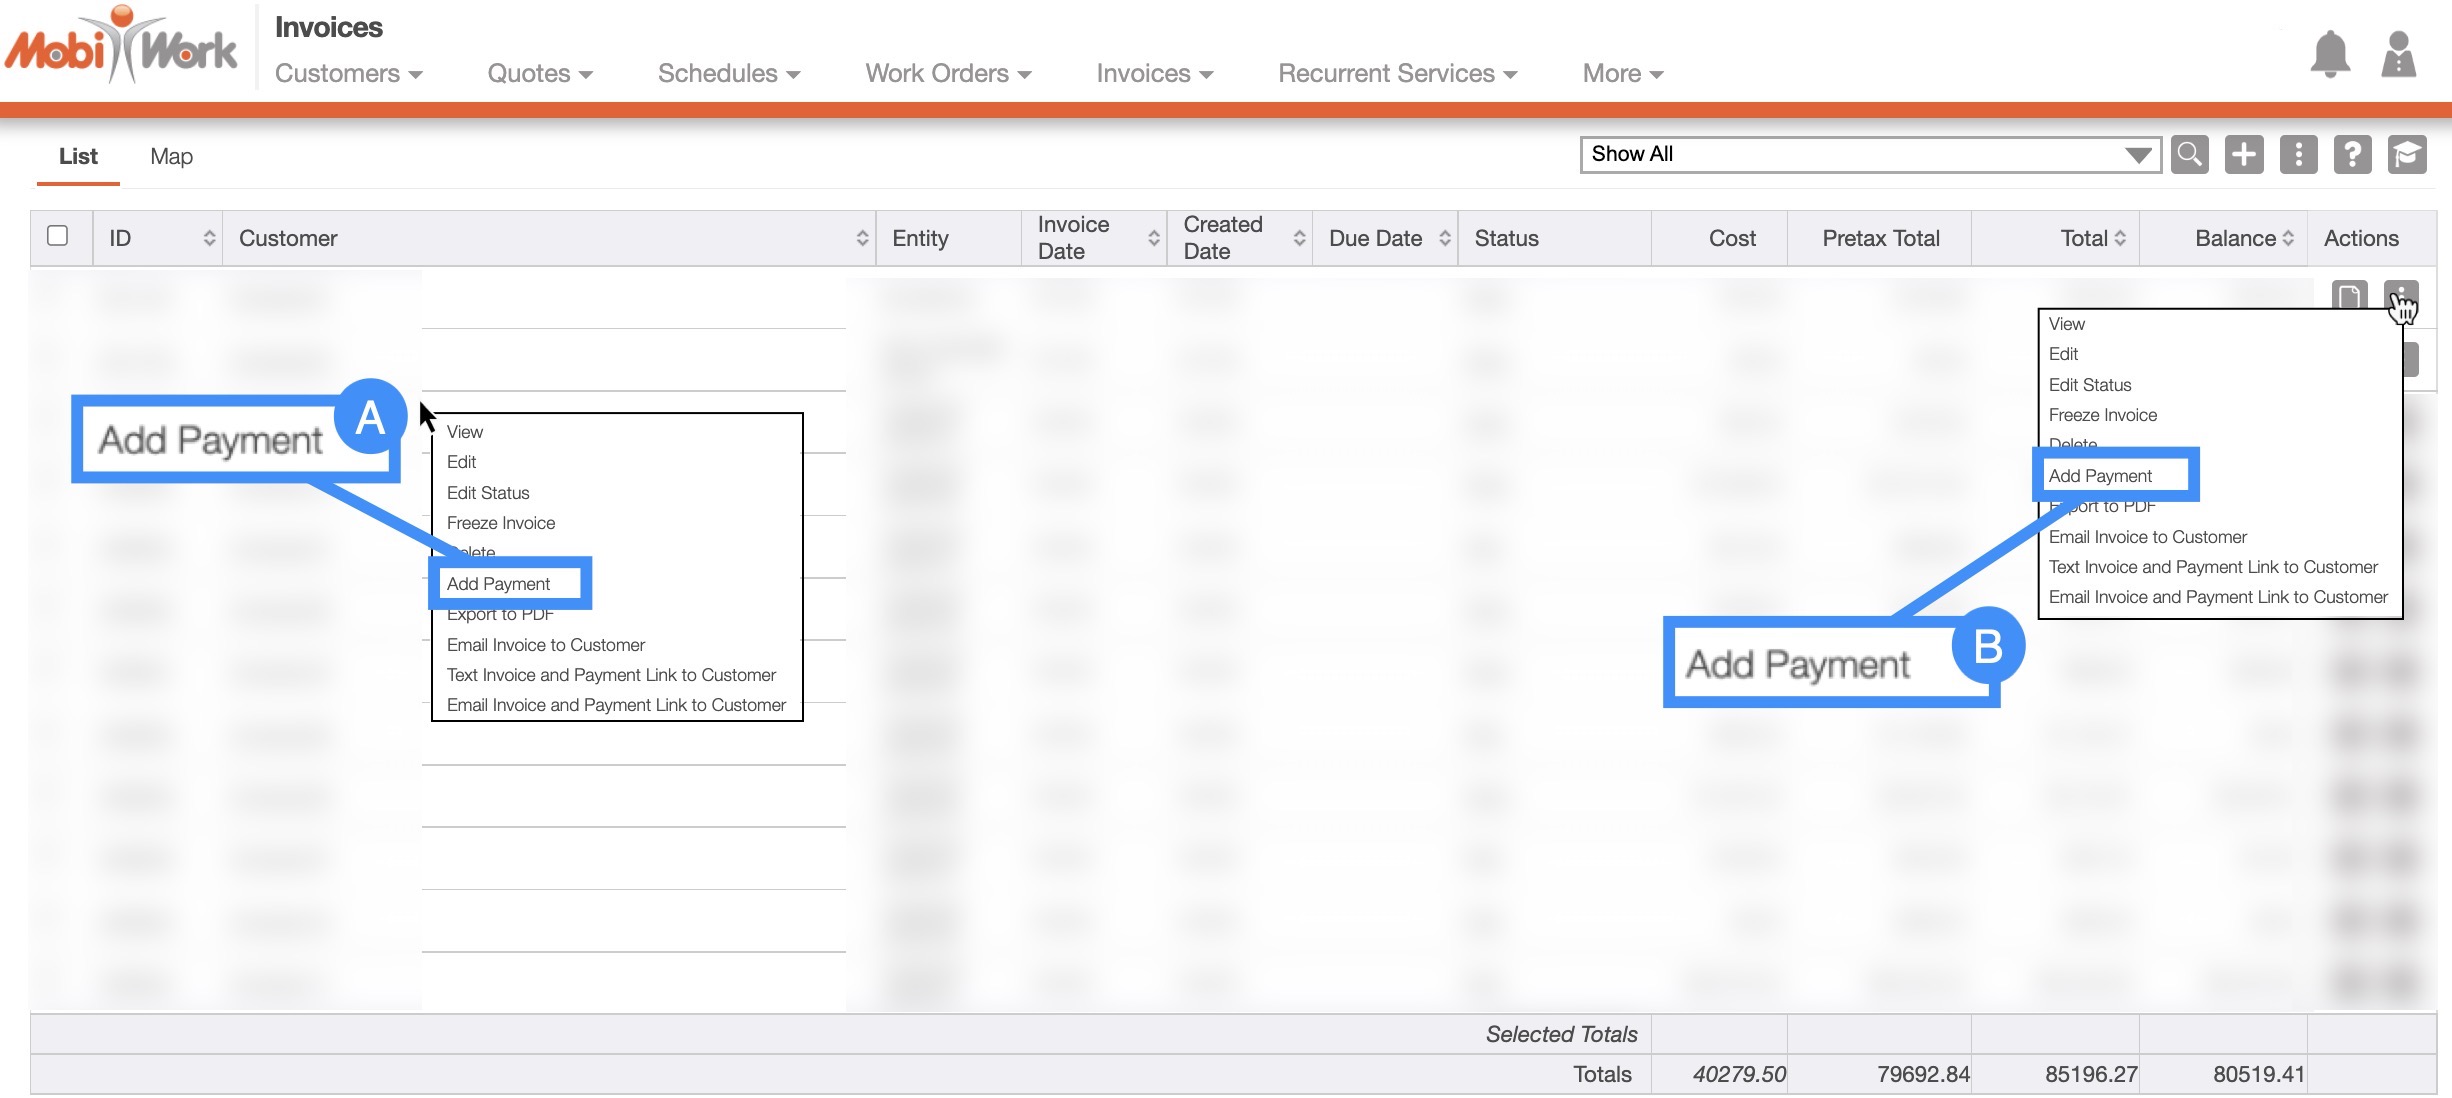Choose Email Invoice to Customer on right
Image resolution: width=2452 pixels, height=1098 pixels.
pyautogui.click(x=2147, y=537)
